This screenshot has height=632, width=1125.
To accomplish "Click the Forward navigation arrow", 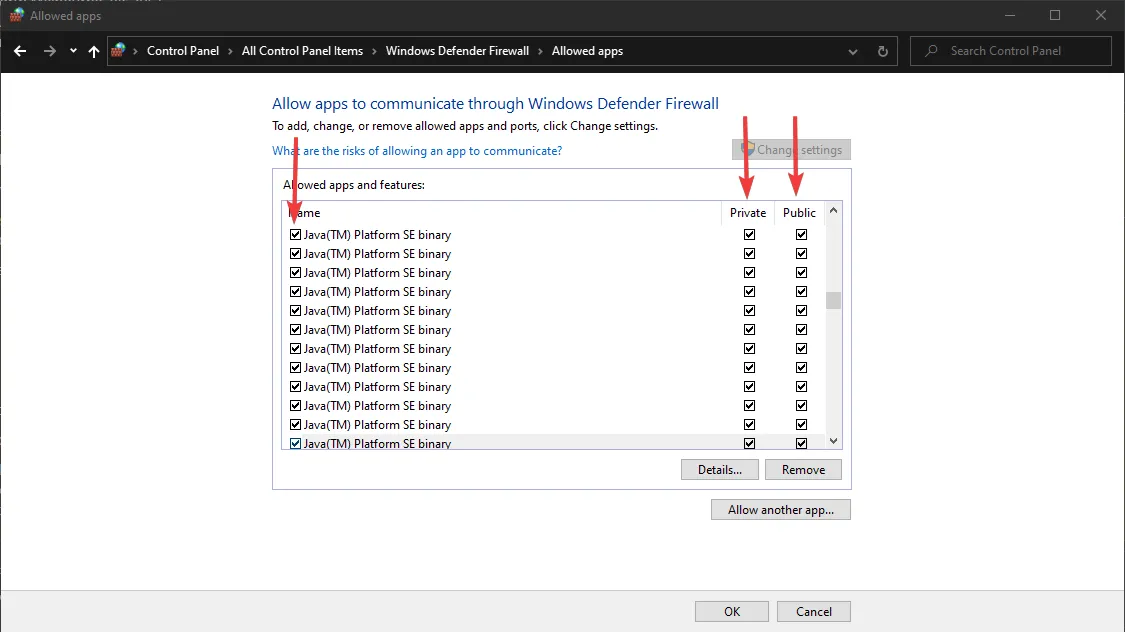I will [x=50, y=51].
